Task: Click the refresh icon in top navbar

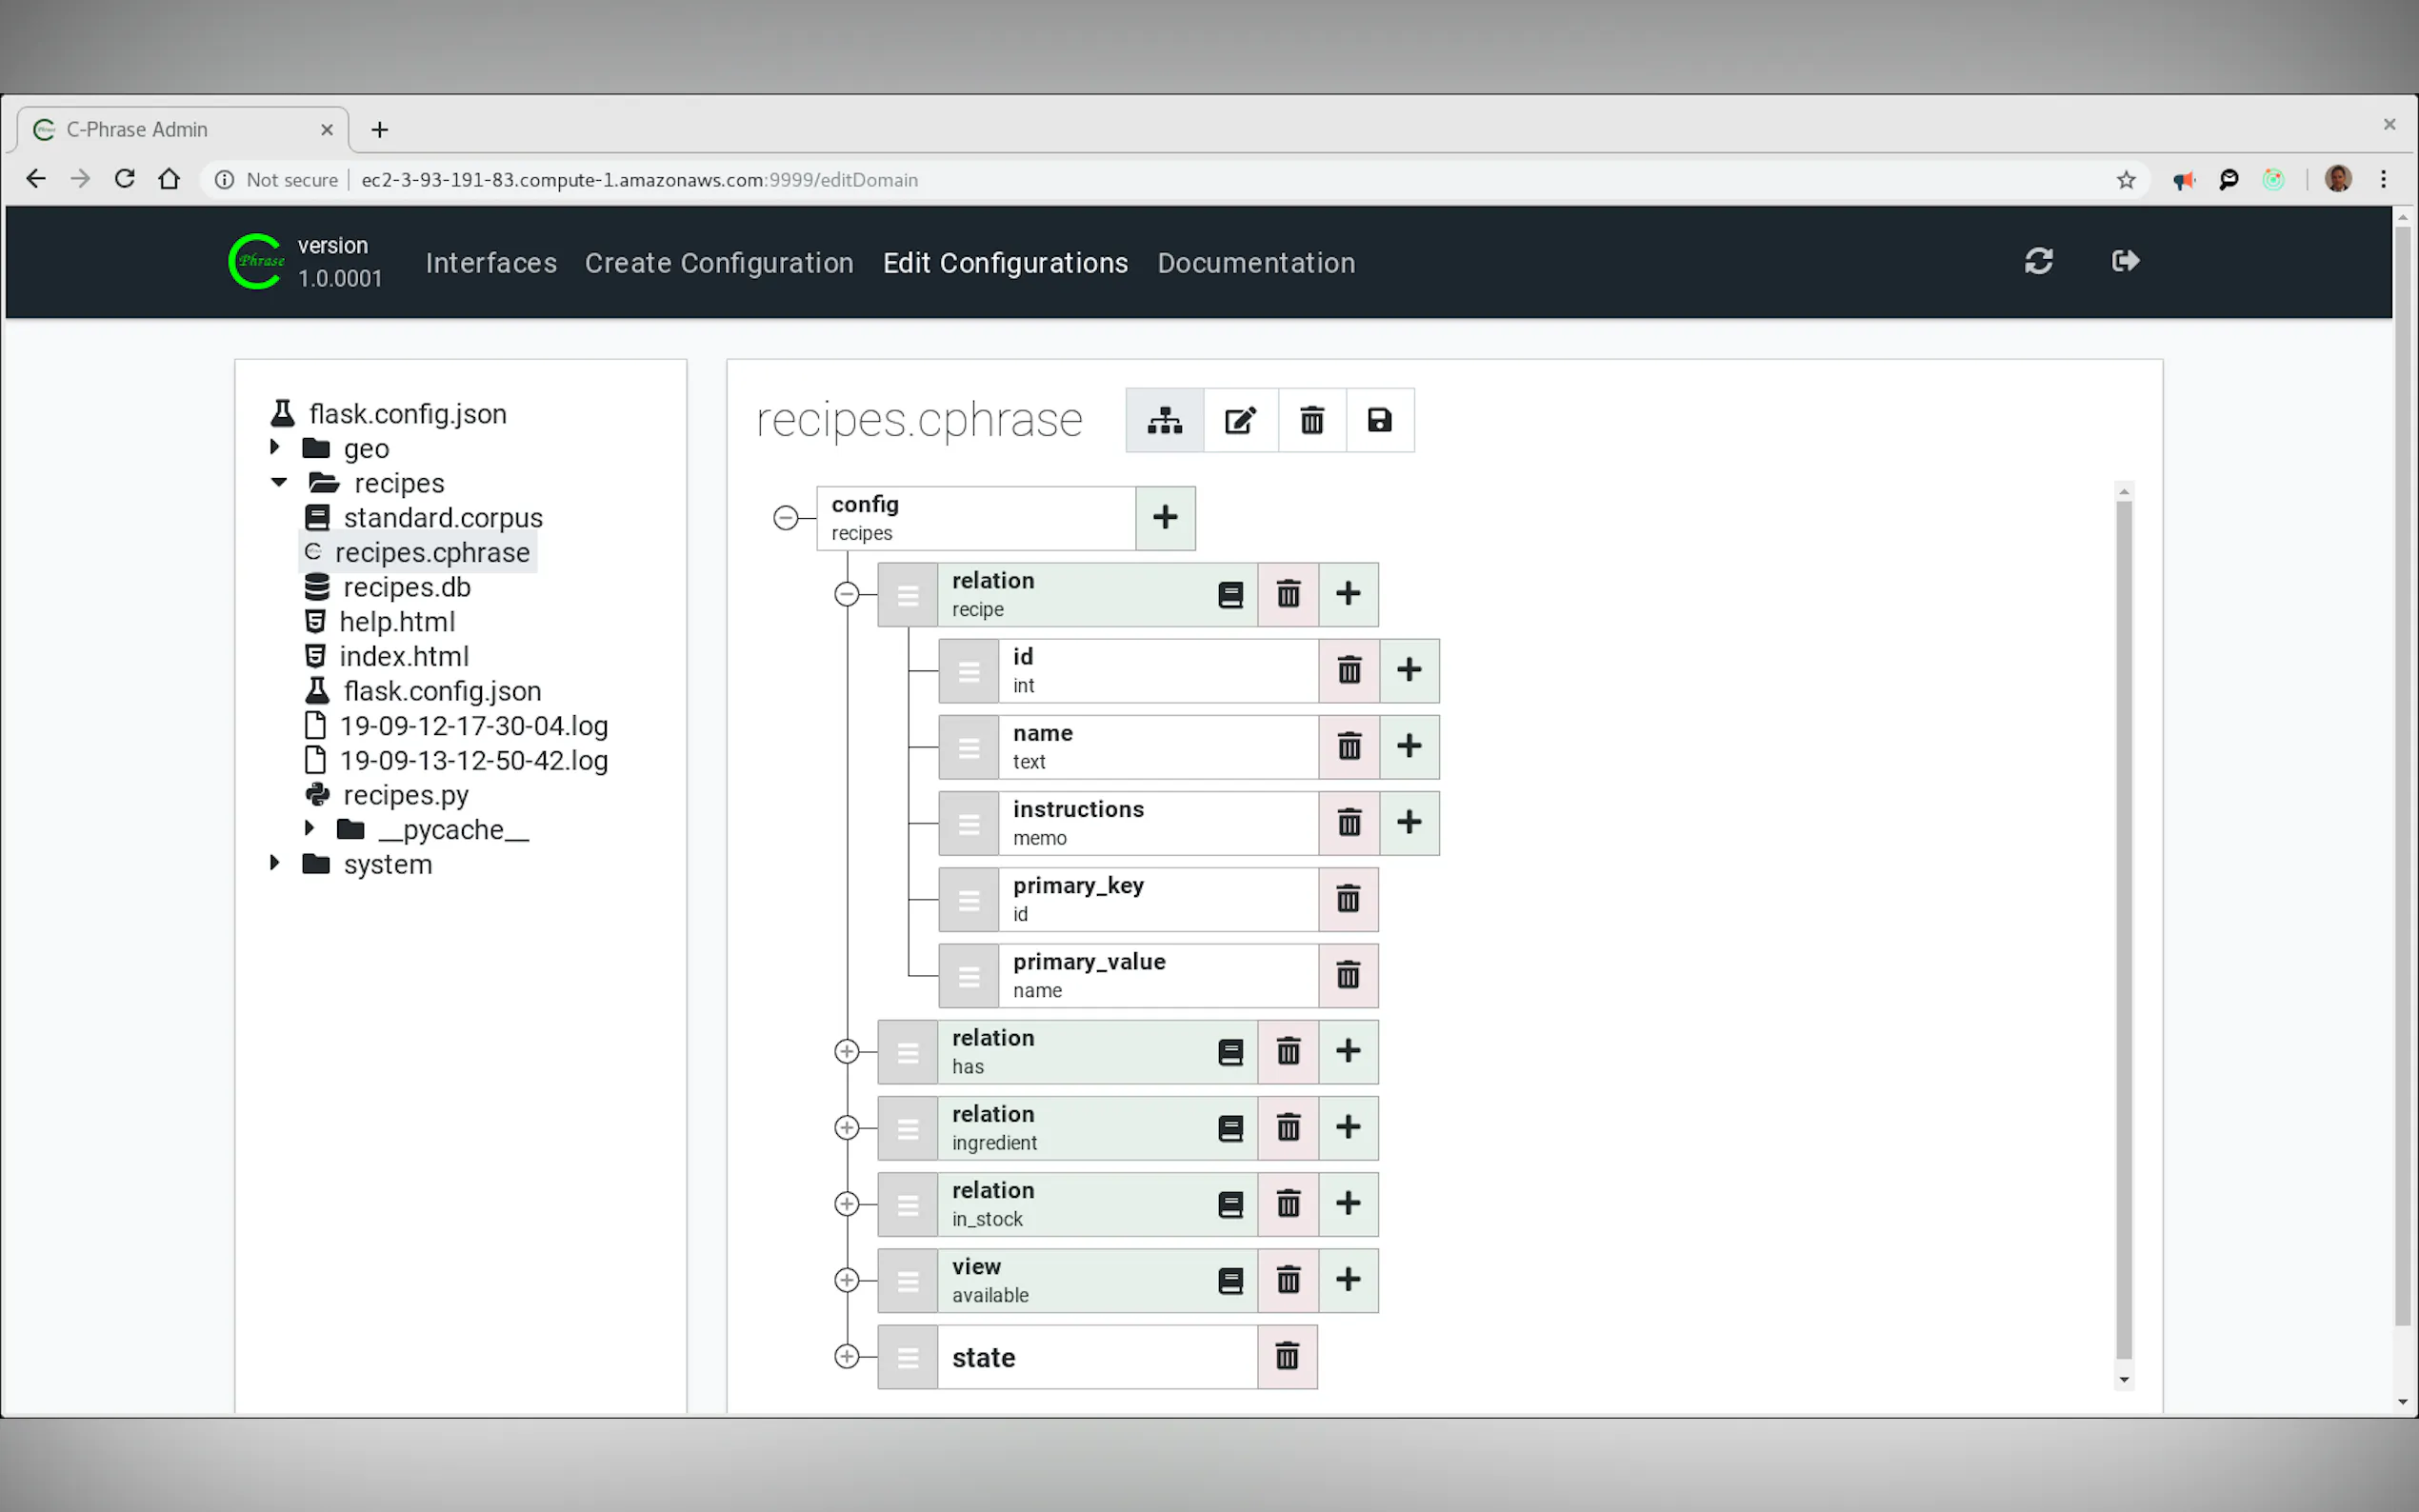Action: point(2038,262)
